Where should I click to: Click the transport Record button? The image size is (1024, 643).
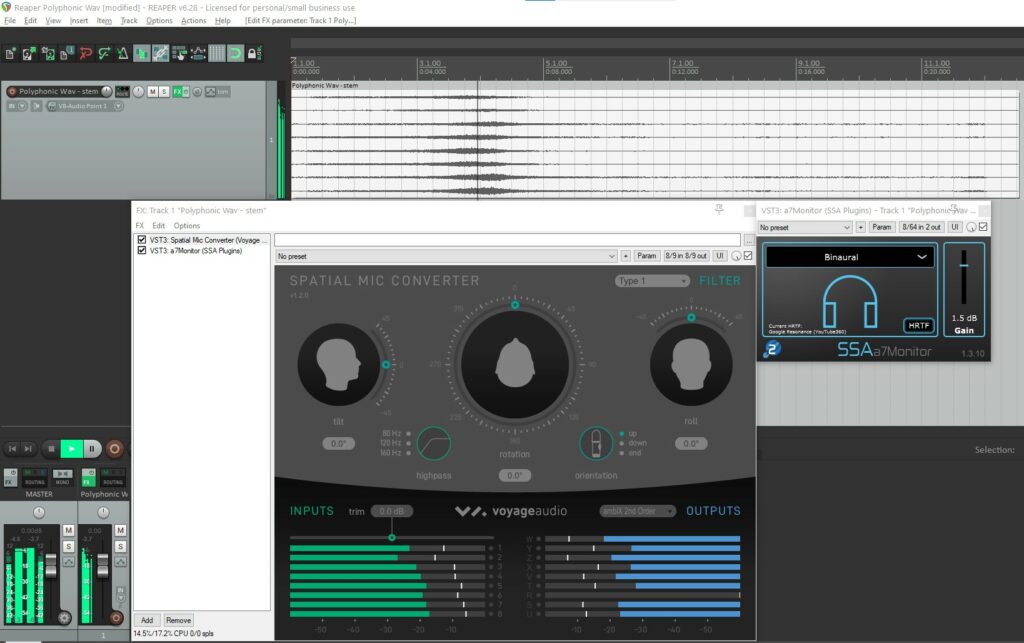click(114, 448)
